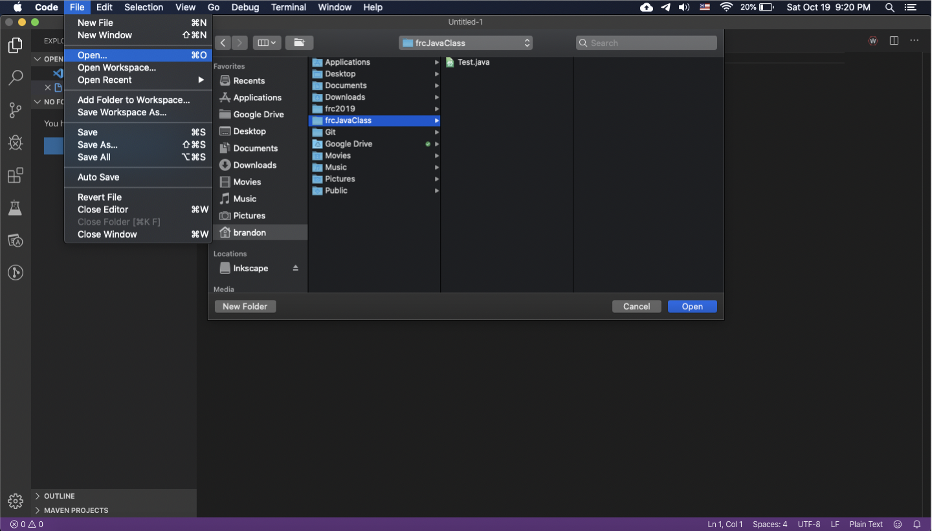Open the Search view in activity bar

coord(15,77)
